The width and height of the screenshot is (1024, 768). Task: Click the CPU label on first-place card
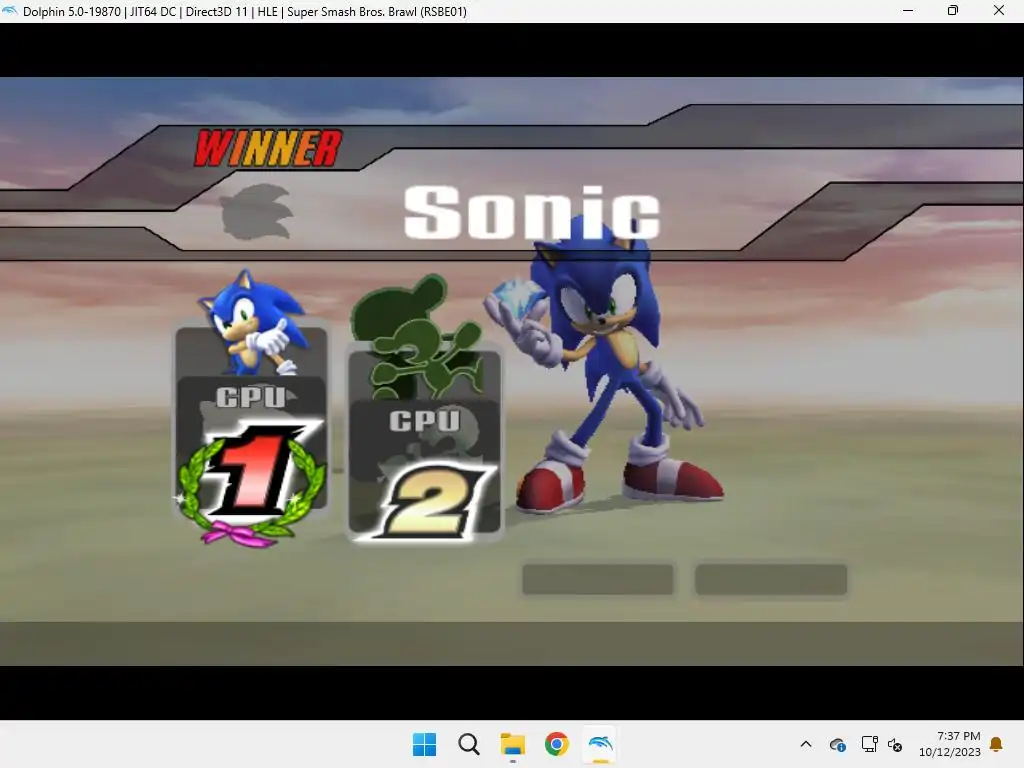click(251, 396)
